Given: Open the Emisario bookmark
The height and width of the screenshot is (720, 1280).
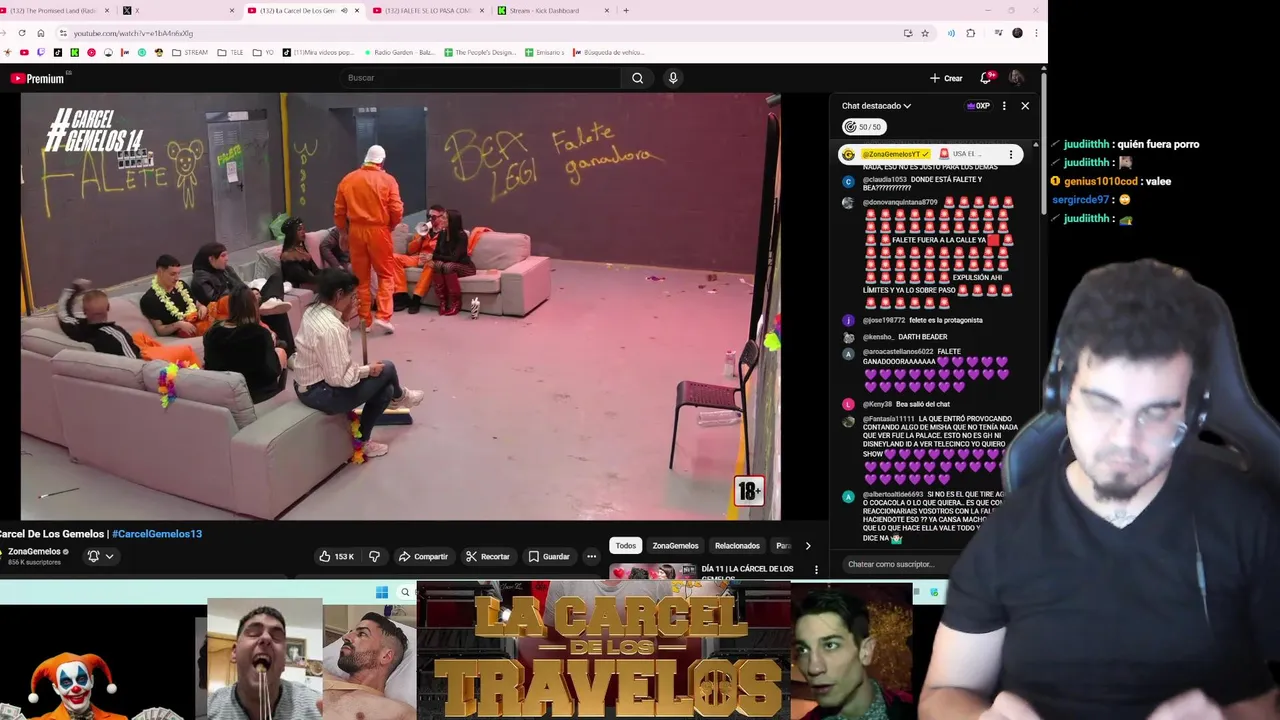Looking at the screenshot, I should coord(544,52).
